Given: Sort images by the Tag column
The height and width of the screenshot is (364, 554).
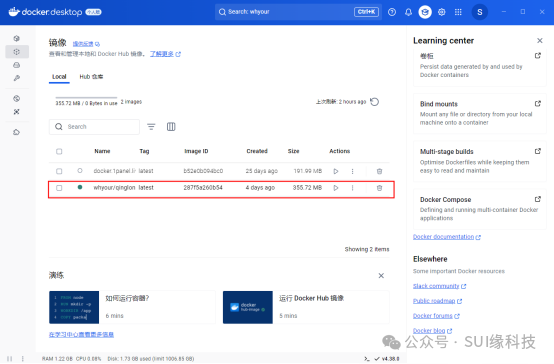Looking at the screenshot, I should [x=144, y=151].
